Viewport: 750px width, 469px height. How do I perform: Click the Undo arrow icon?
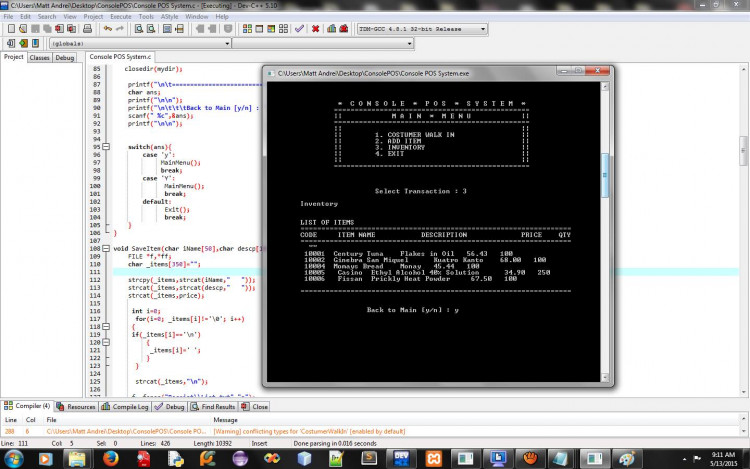click(108, 29)
